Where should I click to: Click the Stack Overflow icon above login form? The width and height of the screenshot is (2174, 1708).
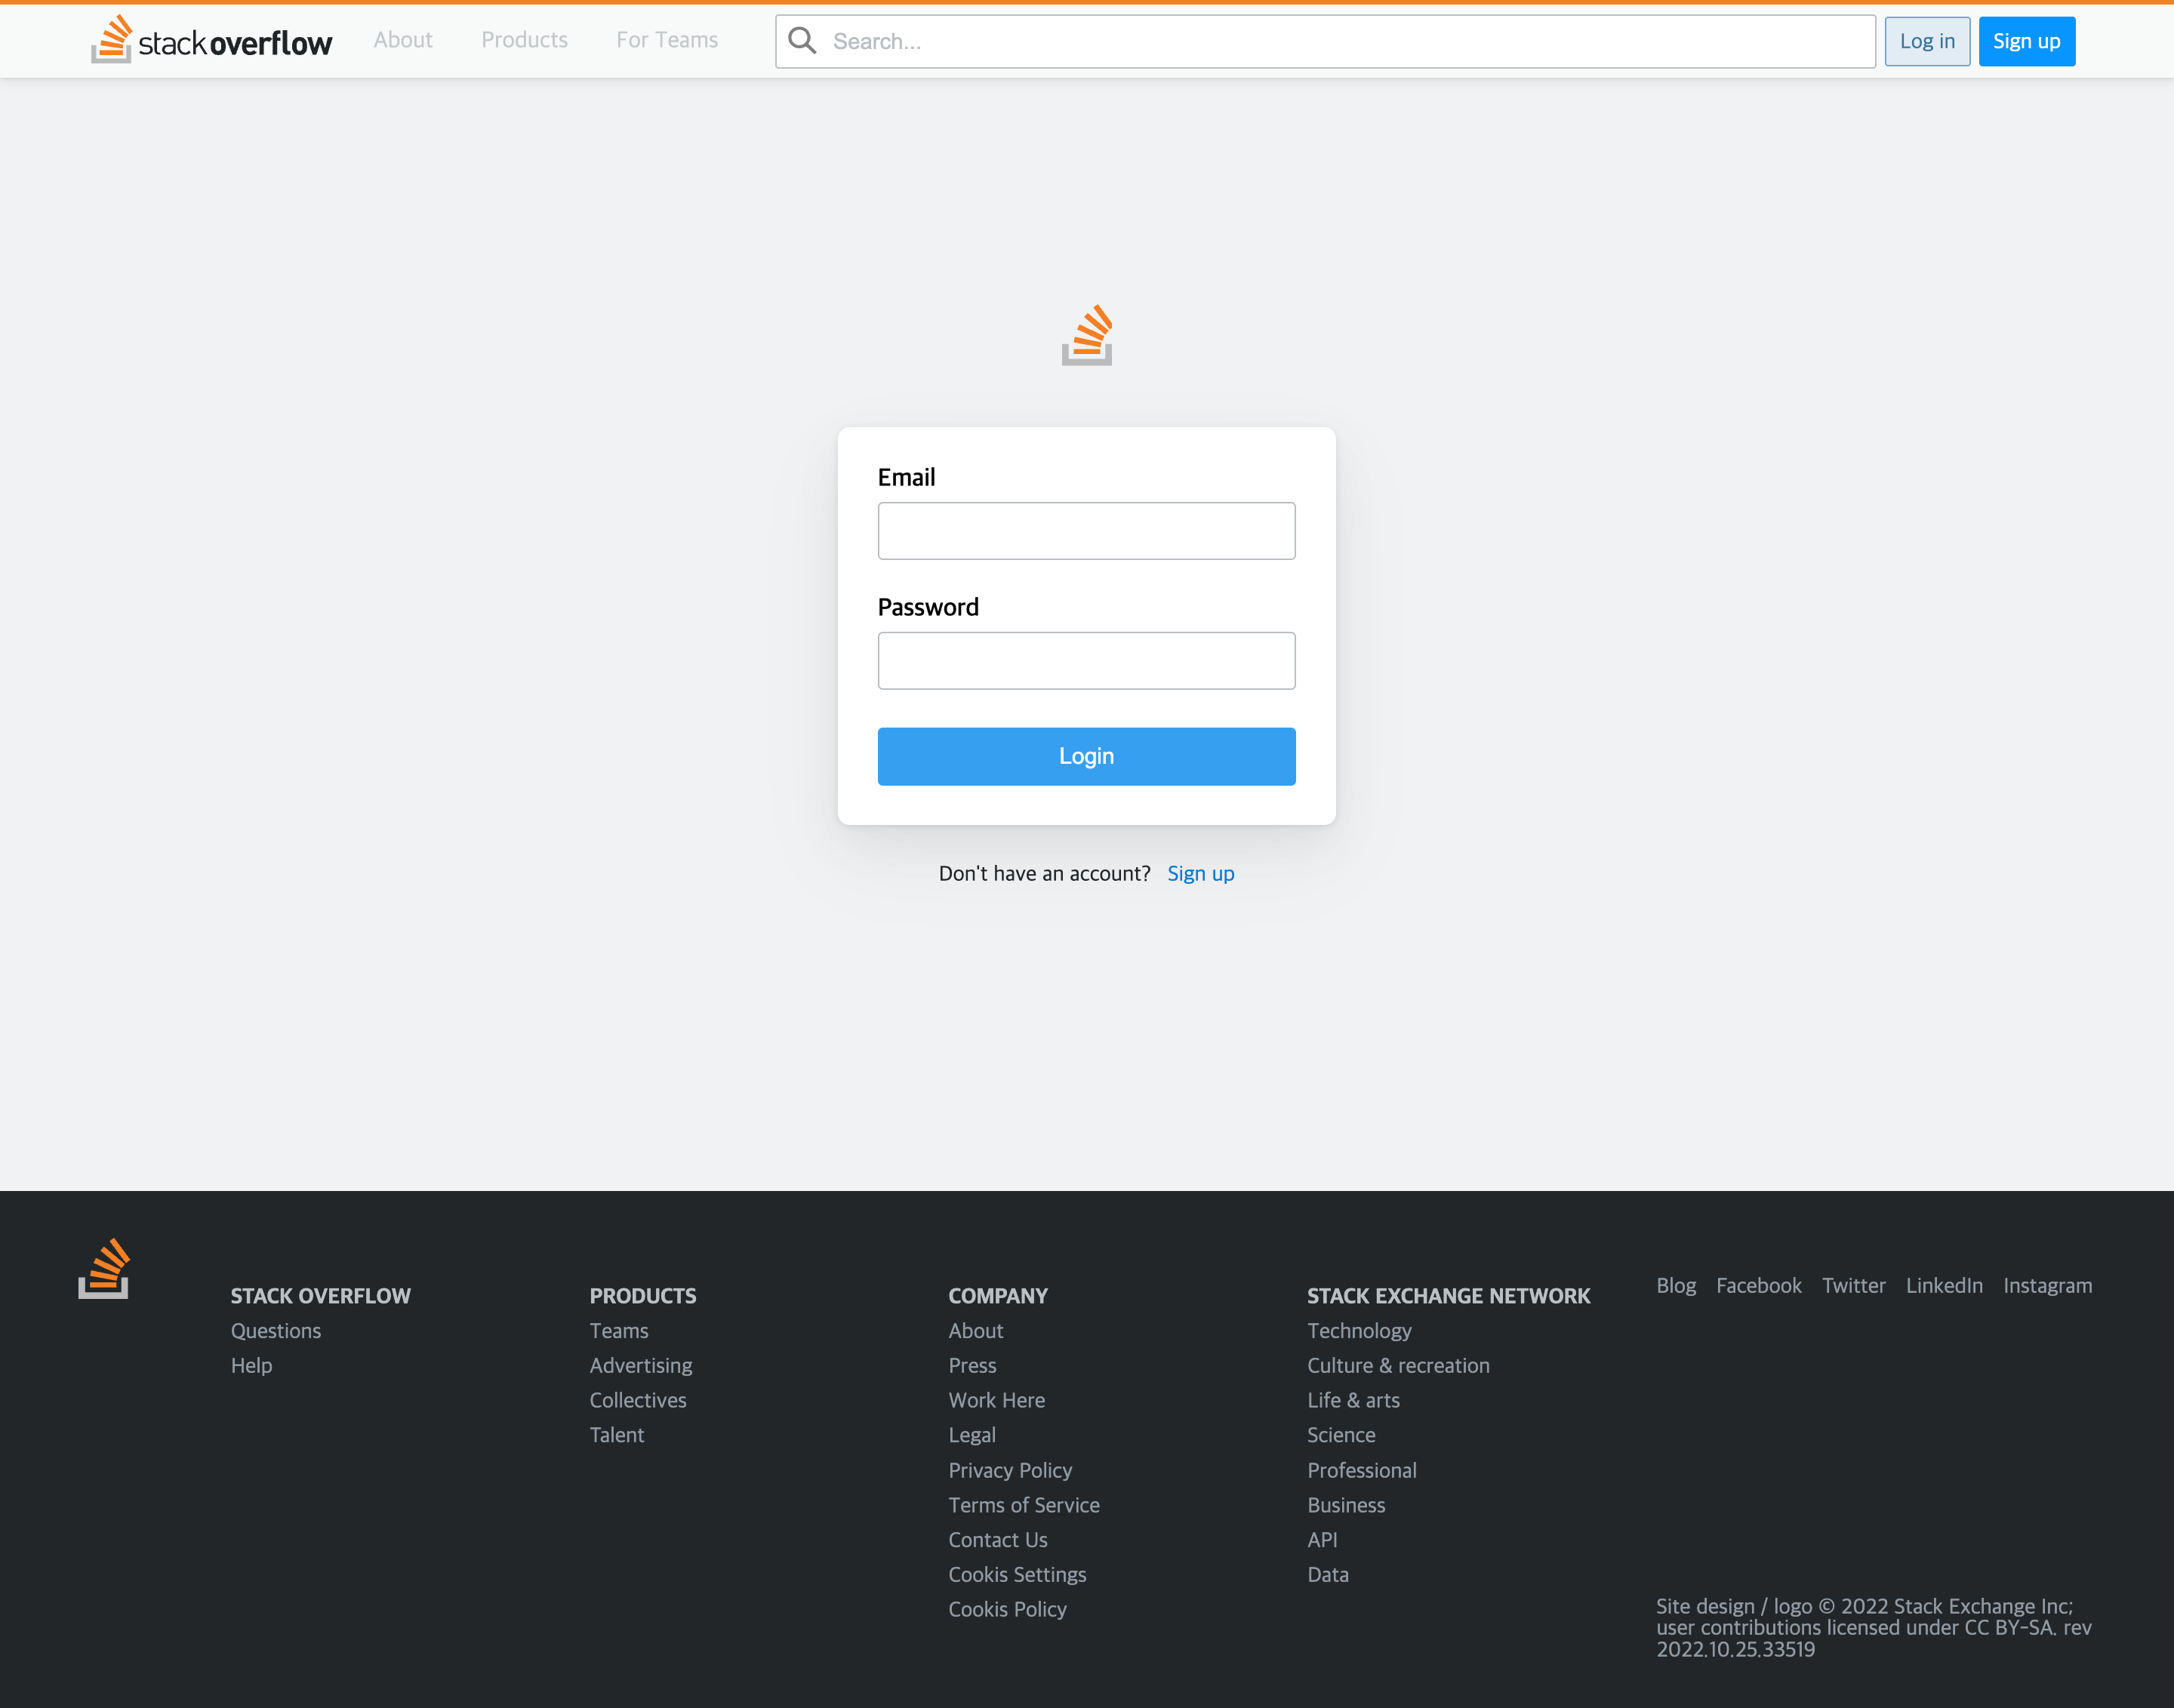pos(1086,335)
